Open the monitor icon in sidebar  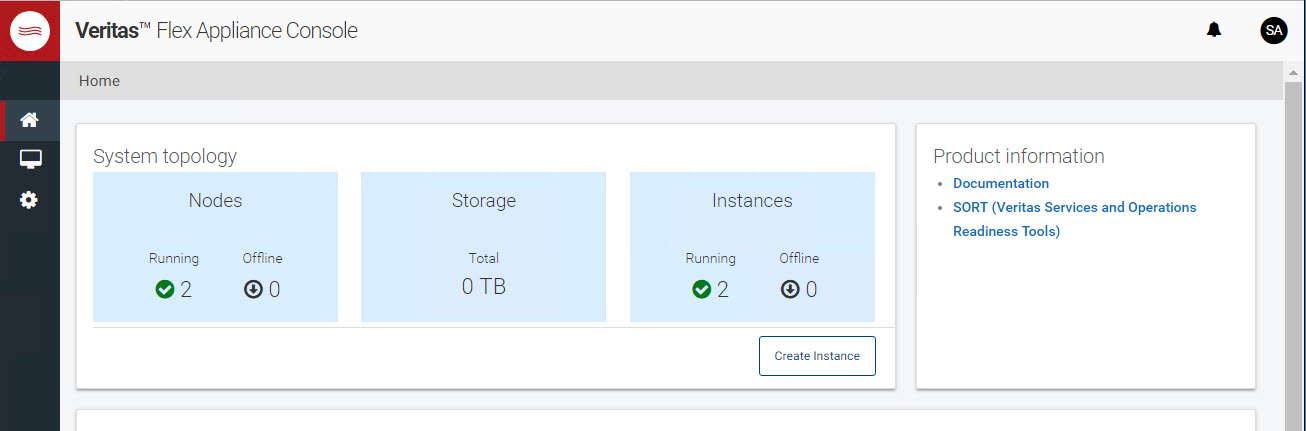tap(30, 160)
